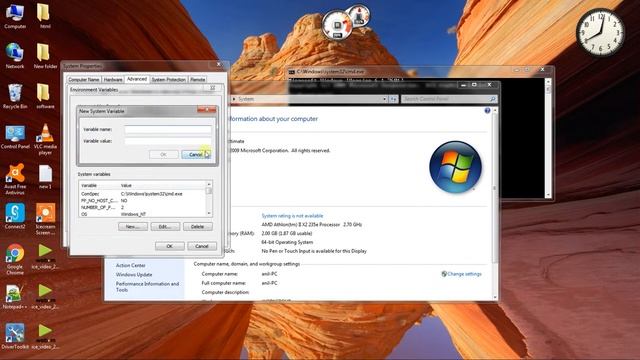Open the new 1 file icon

coord(45,176)
